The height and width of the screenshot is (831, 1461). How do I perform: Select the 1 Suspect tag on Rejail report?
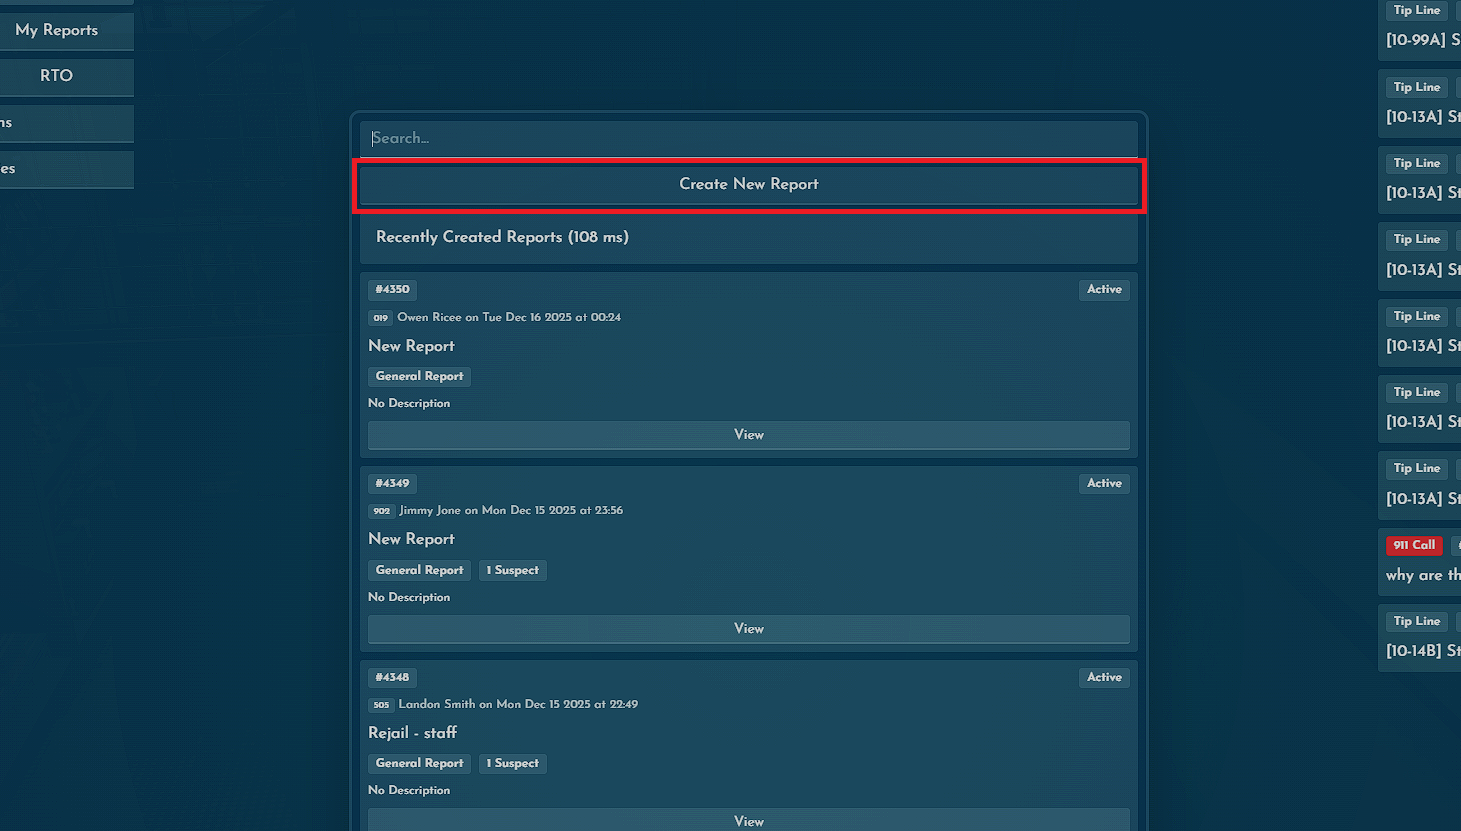(512, 764)
